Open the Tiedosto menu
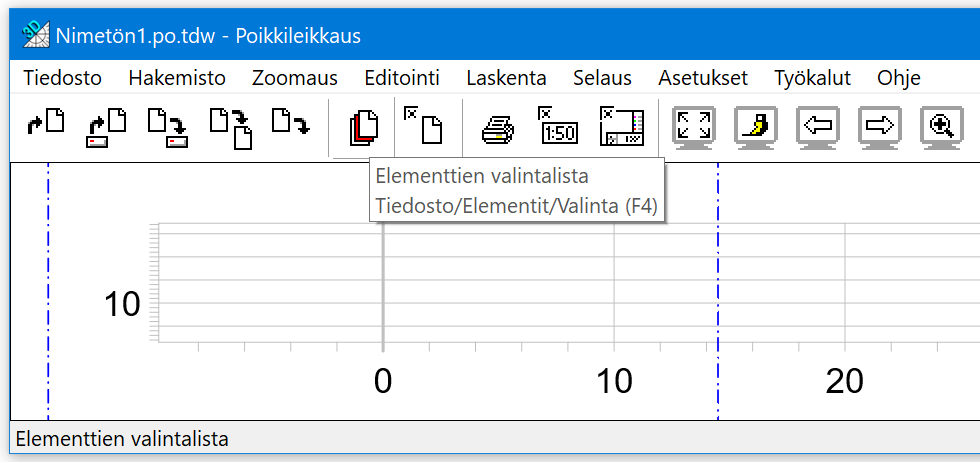The image size is (980, 462). pos(62,78)
